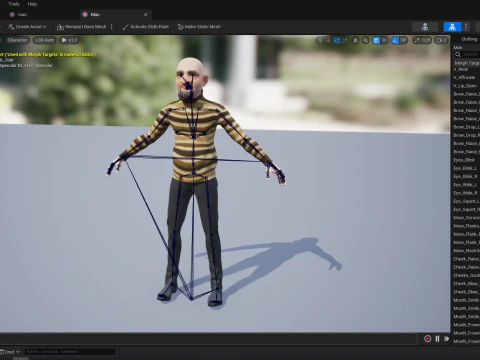Viewport: 480px width, 360px height.
Task: Select the Cheeks_Suck morph target
Action: [466, 275]
